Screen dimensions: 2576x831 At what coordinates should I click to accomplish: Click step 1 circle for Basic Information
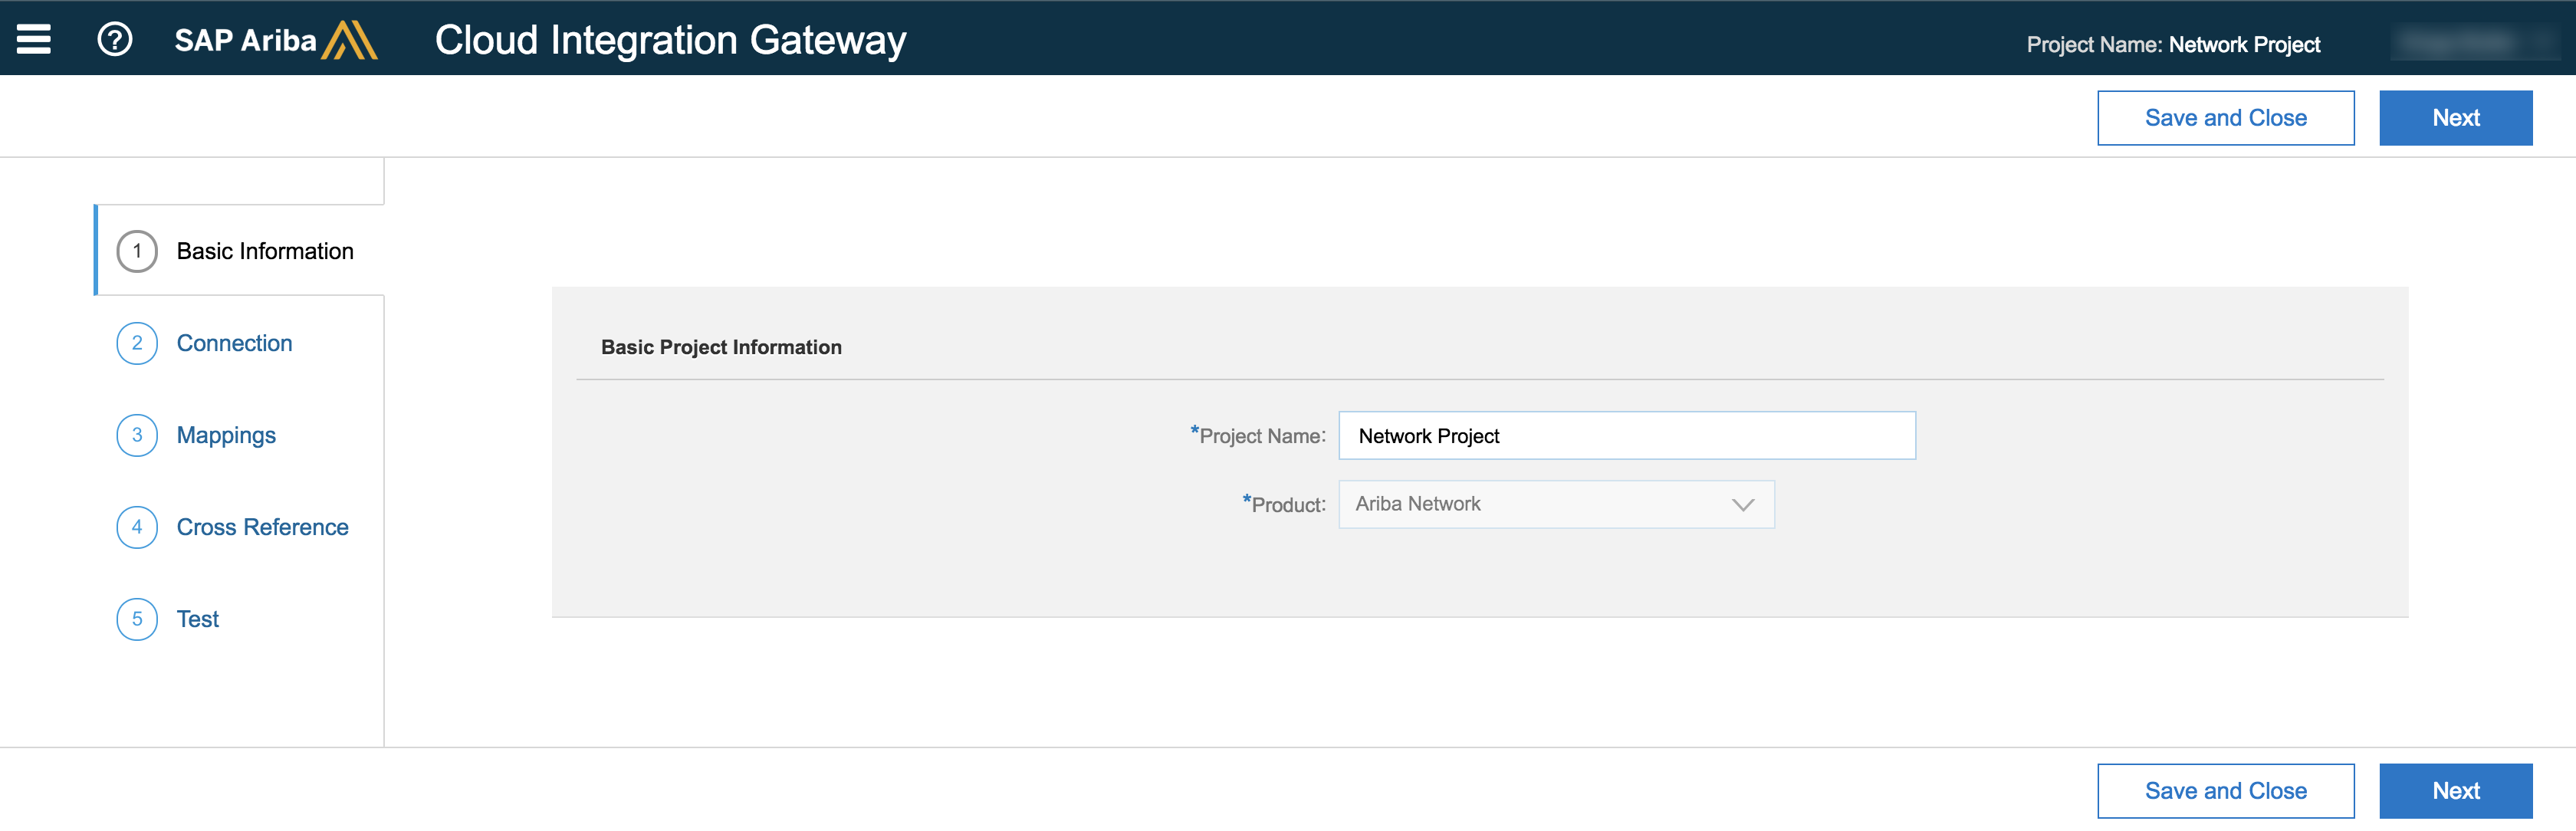pos(137,251)
